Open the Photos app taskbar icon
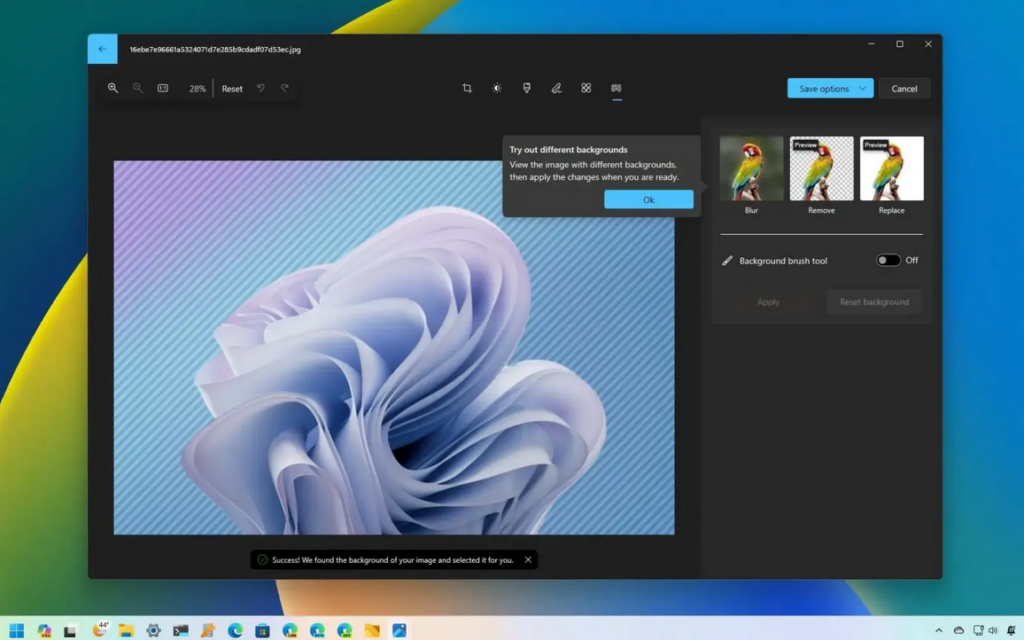The image size is (1024, 640). coord(399,630)
